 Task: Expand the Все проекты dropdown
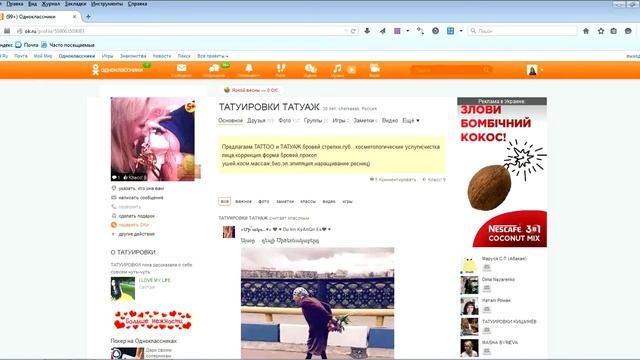[x=213, y=56]
